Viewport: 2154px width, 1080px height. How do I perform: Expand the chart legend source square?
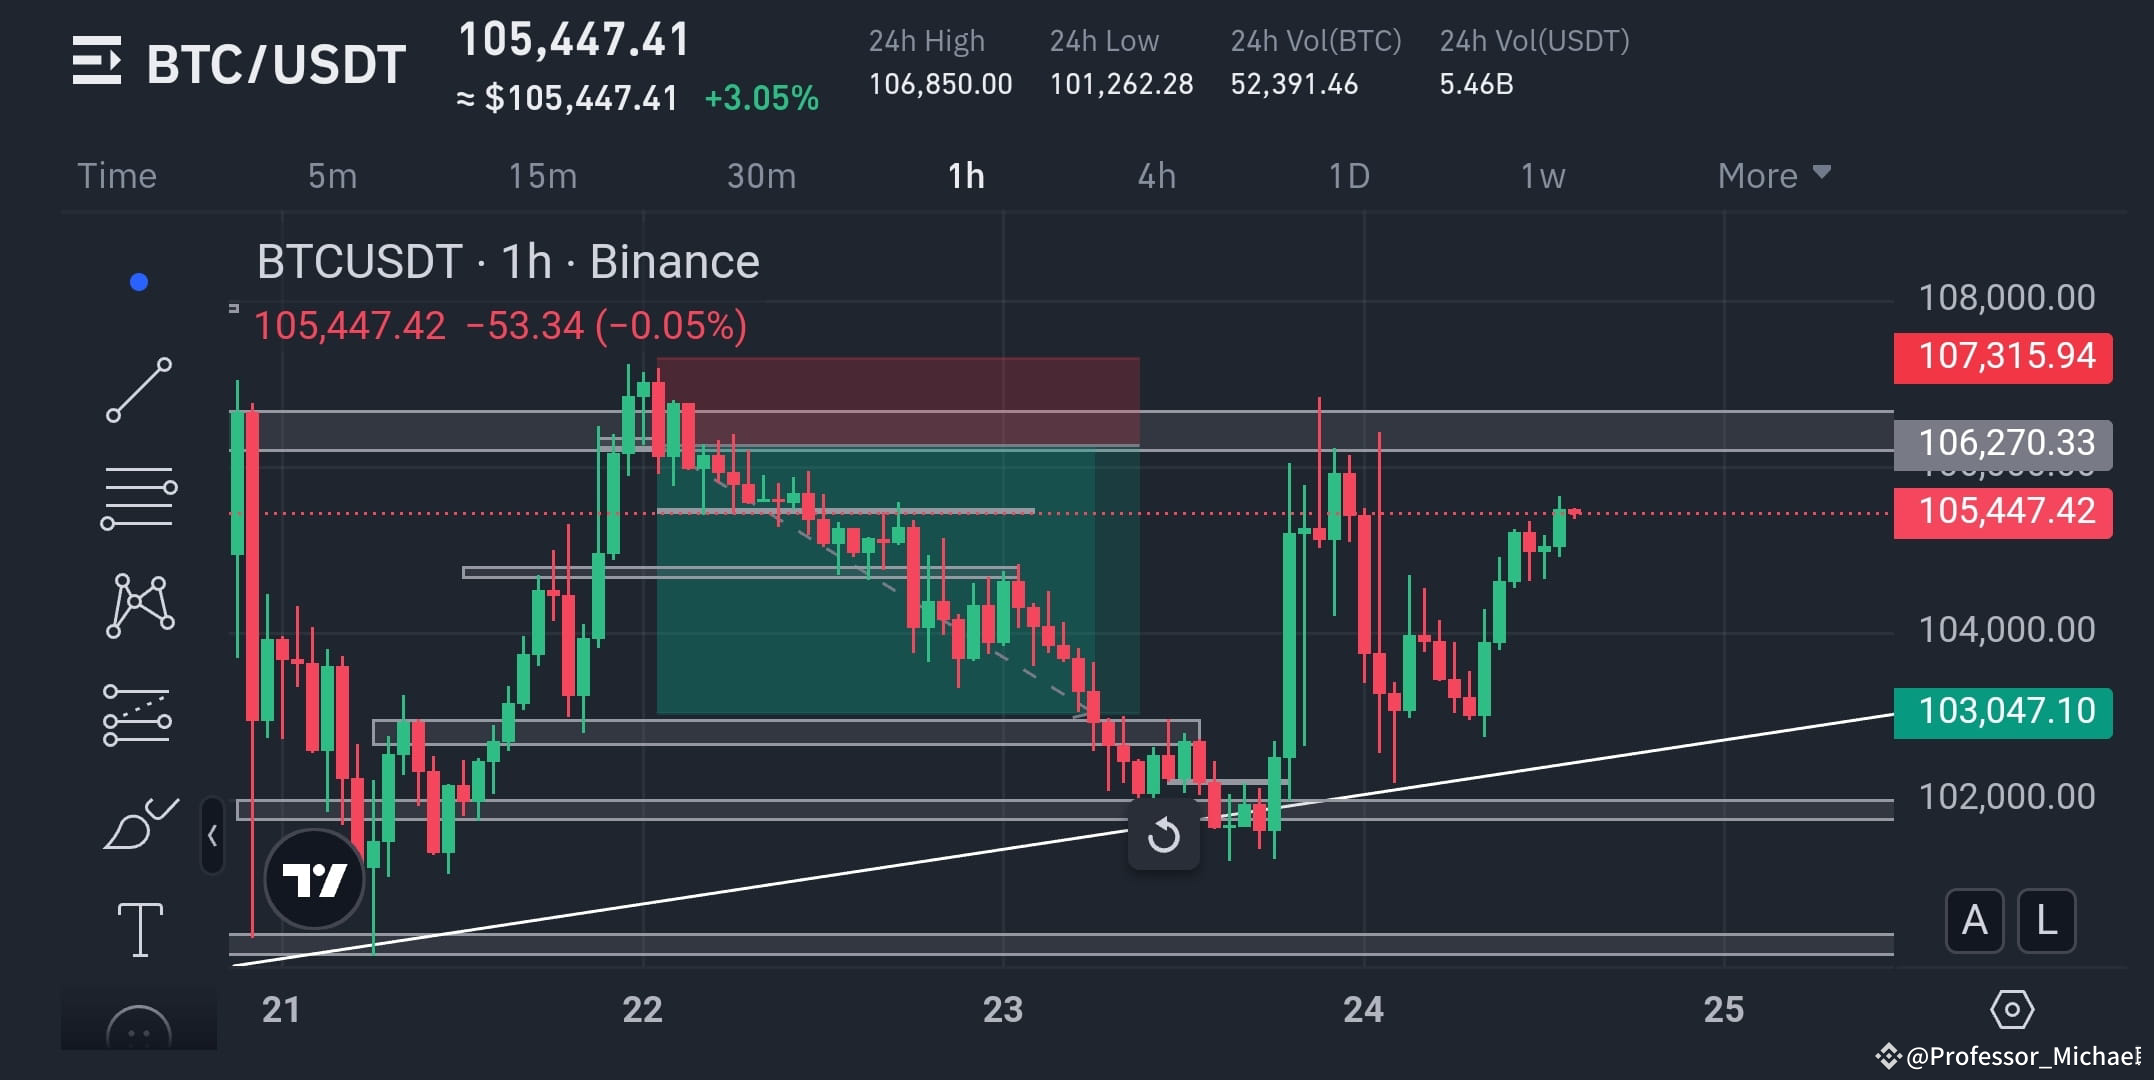(x=233, y=310)
